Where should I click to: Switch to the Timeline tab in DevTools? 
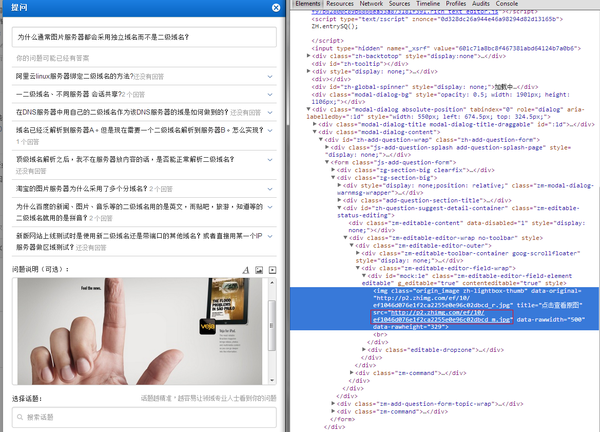click(x=428, y=3)
